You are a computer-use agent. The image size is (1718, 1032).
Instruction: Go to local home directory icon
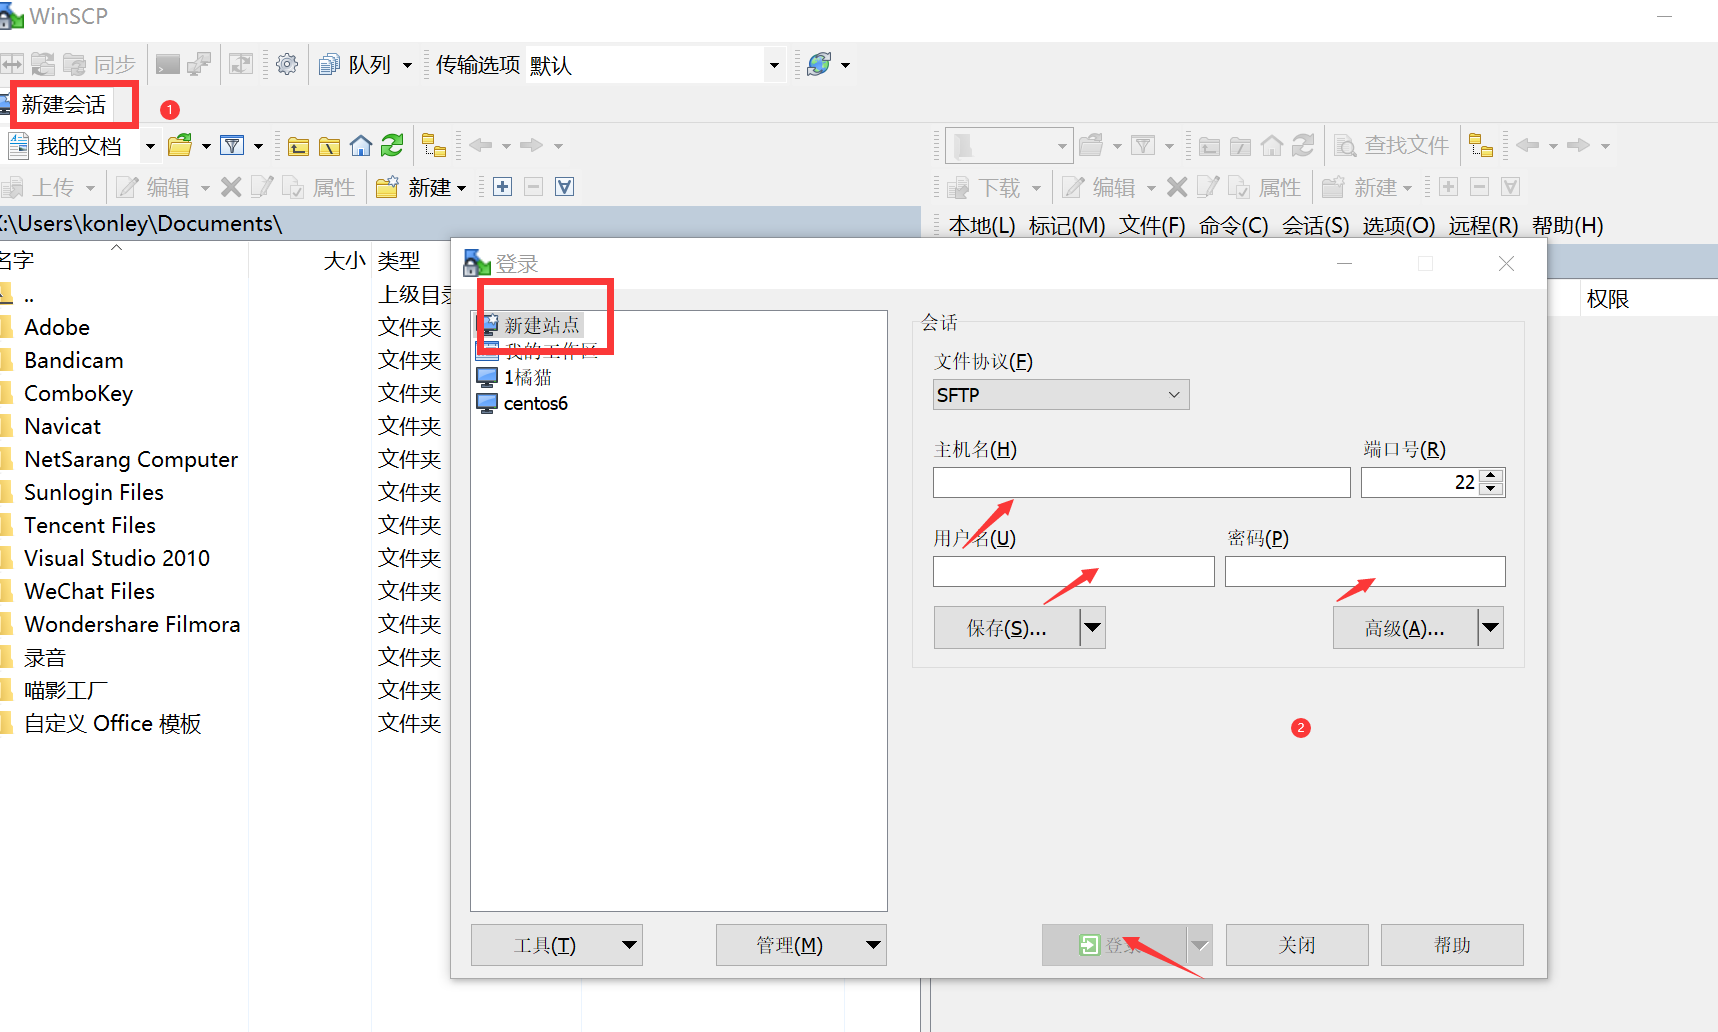361,146
